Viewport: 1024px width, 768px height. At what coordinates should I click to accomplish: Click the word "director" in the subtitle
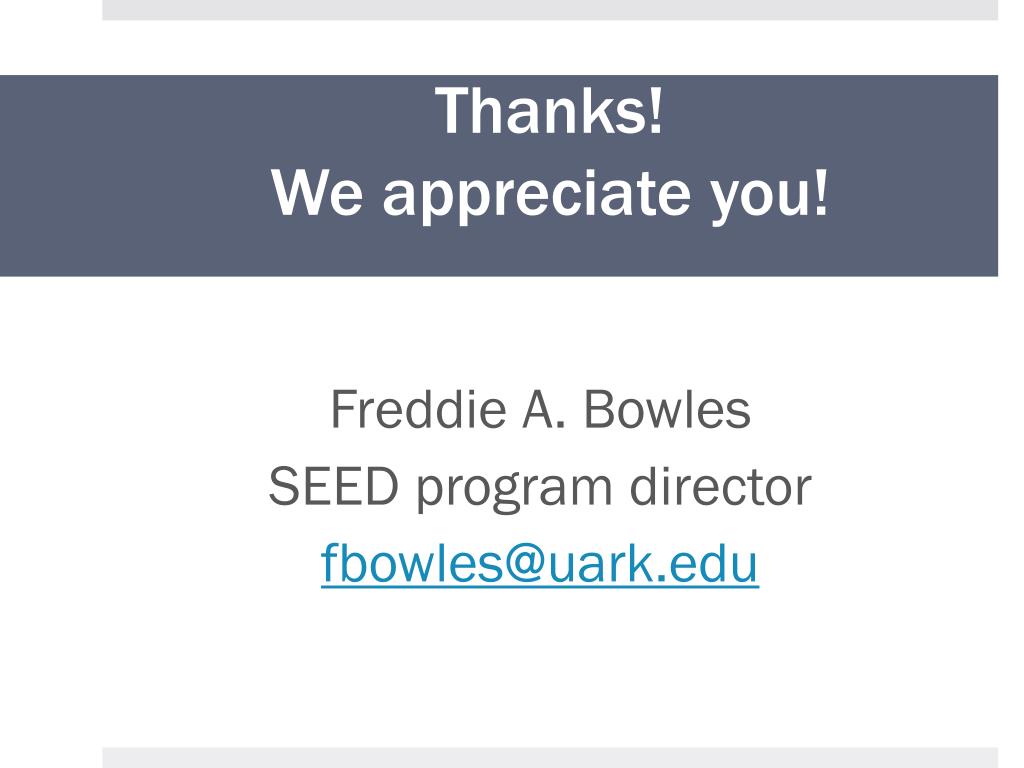(720, 486)
